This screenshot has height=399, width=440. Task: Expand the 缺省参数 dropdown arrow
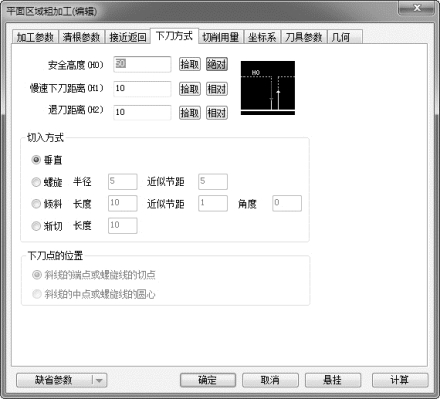point(99,380)
